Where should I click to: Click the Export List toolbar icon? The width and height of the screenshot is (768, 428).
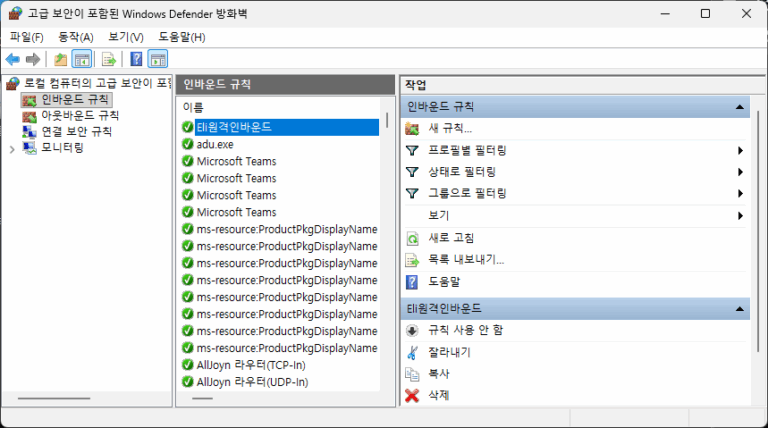(109, 59)
